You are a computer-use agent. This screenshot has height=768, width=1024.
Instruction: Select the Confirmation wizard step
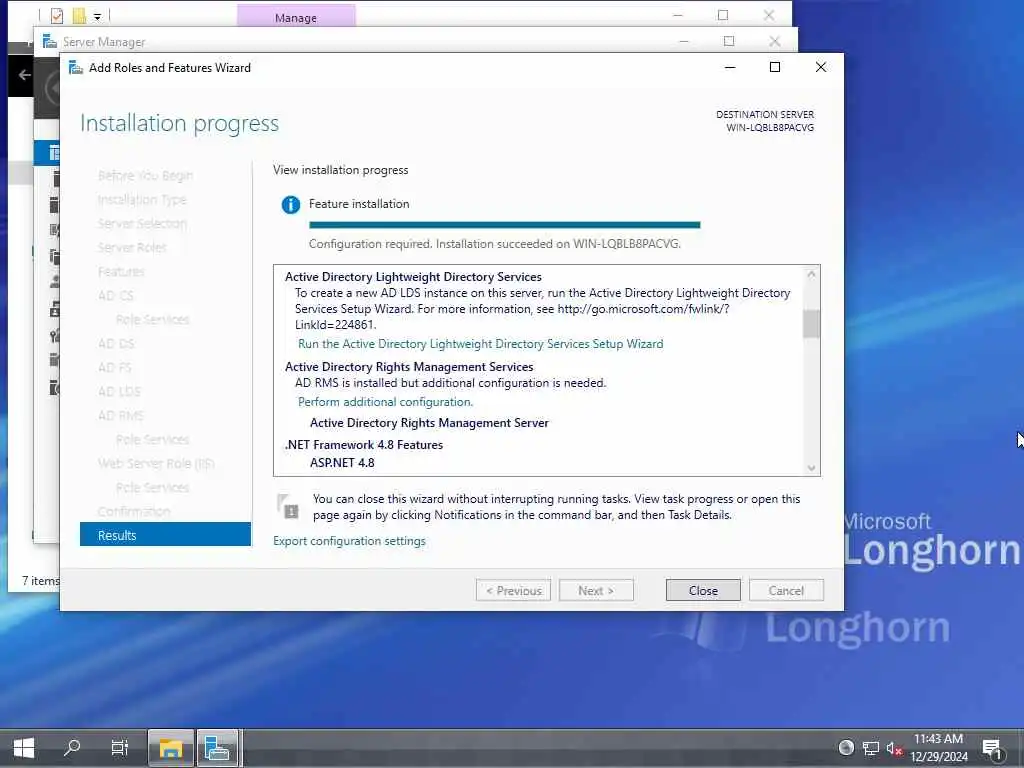point(134,511)
